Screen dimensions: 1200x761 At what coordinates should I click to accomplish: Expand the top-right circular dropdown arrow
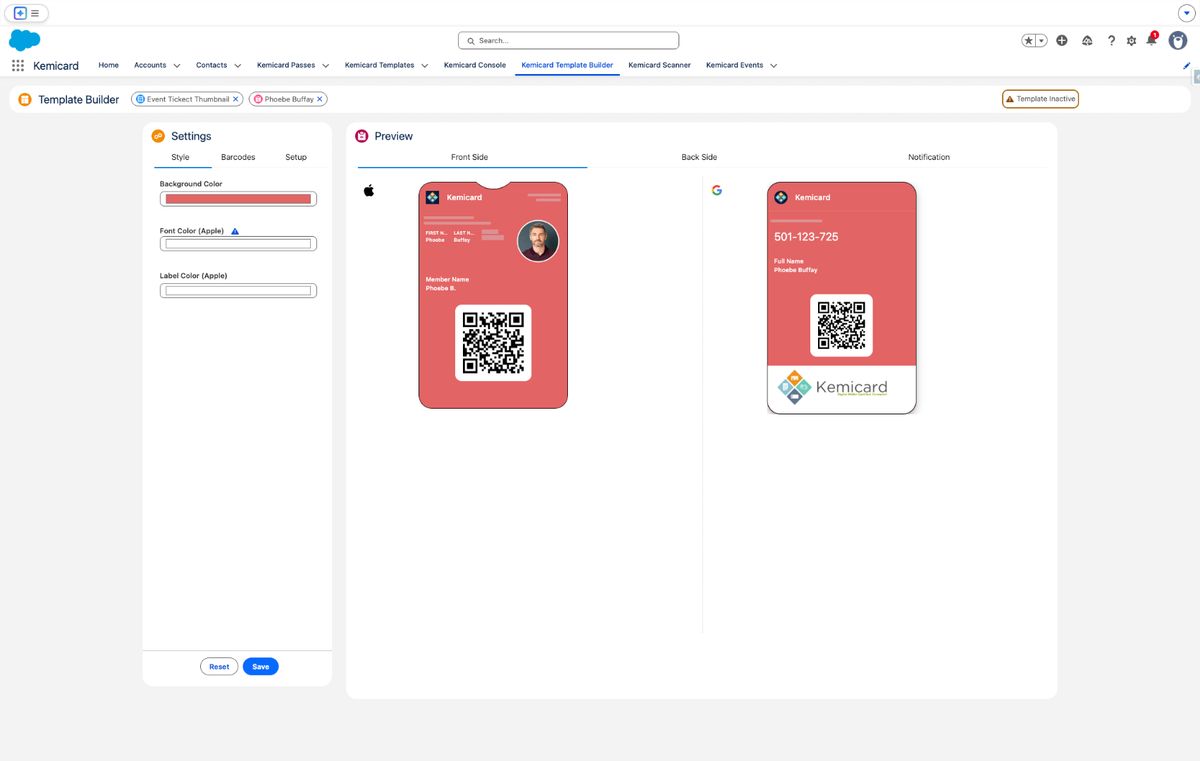click(x=1187, y=13)
